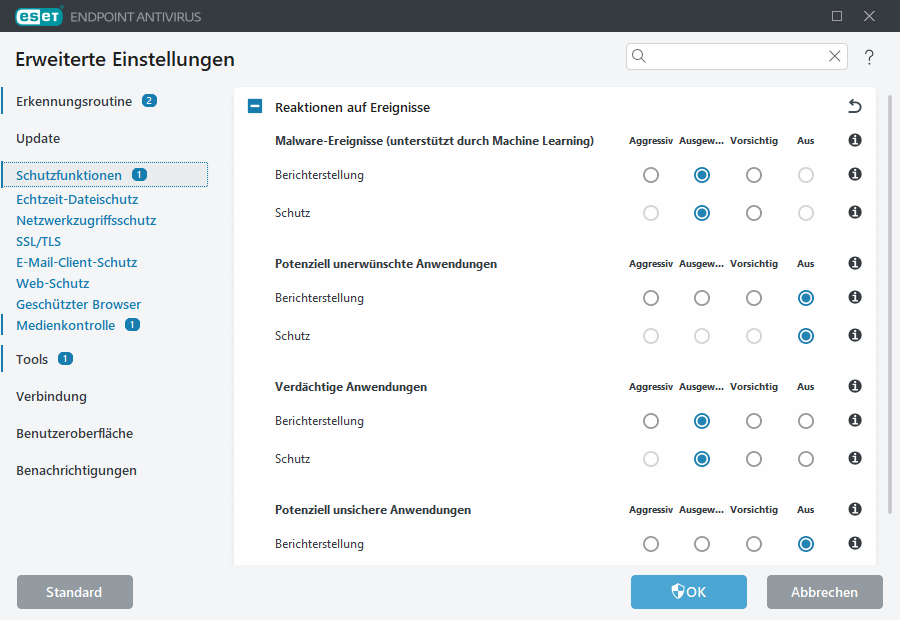The image size is (900, 620).
Task: Restore defaults with the Standard button
Action: point(74,592)
